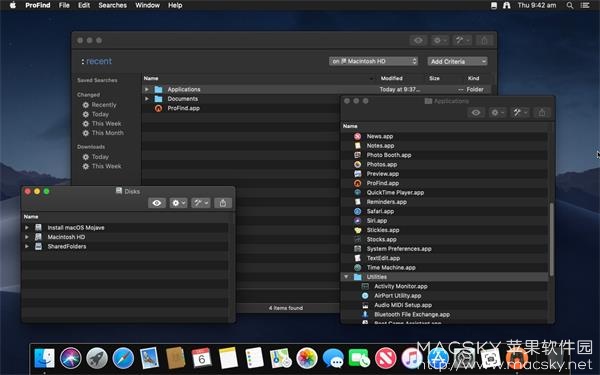Select Activity Monitor.app under Utilities
Image resolution: width=600 pixels, height=375 pixels.
click(445, 286)
